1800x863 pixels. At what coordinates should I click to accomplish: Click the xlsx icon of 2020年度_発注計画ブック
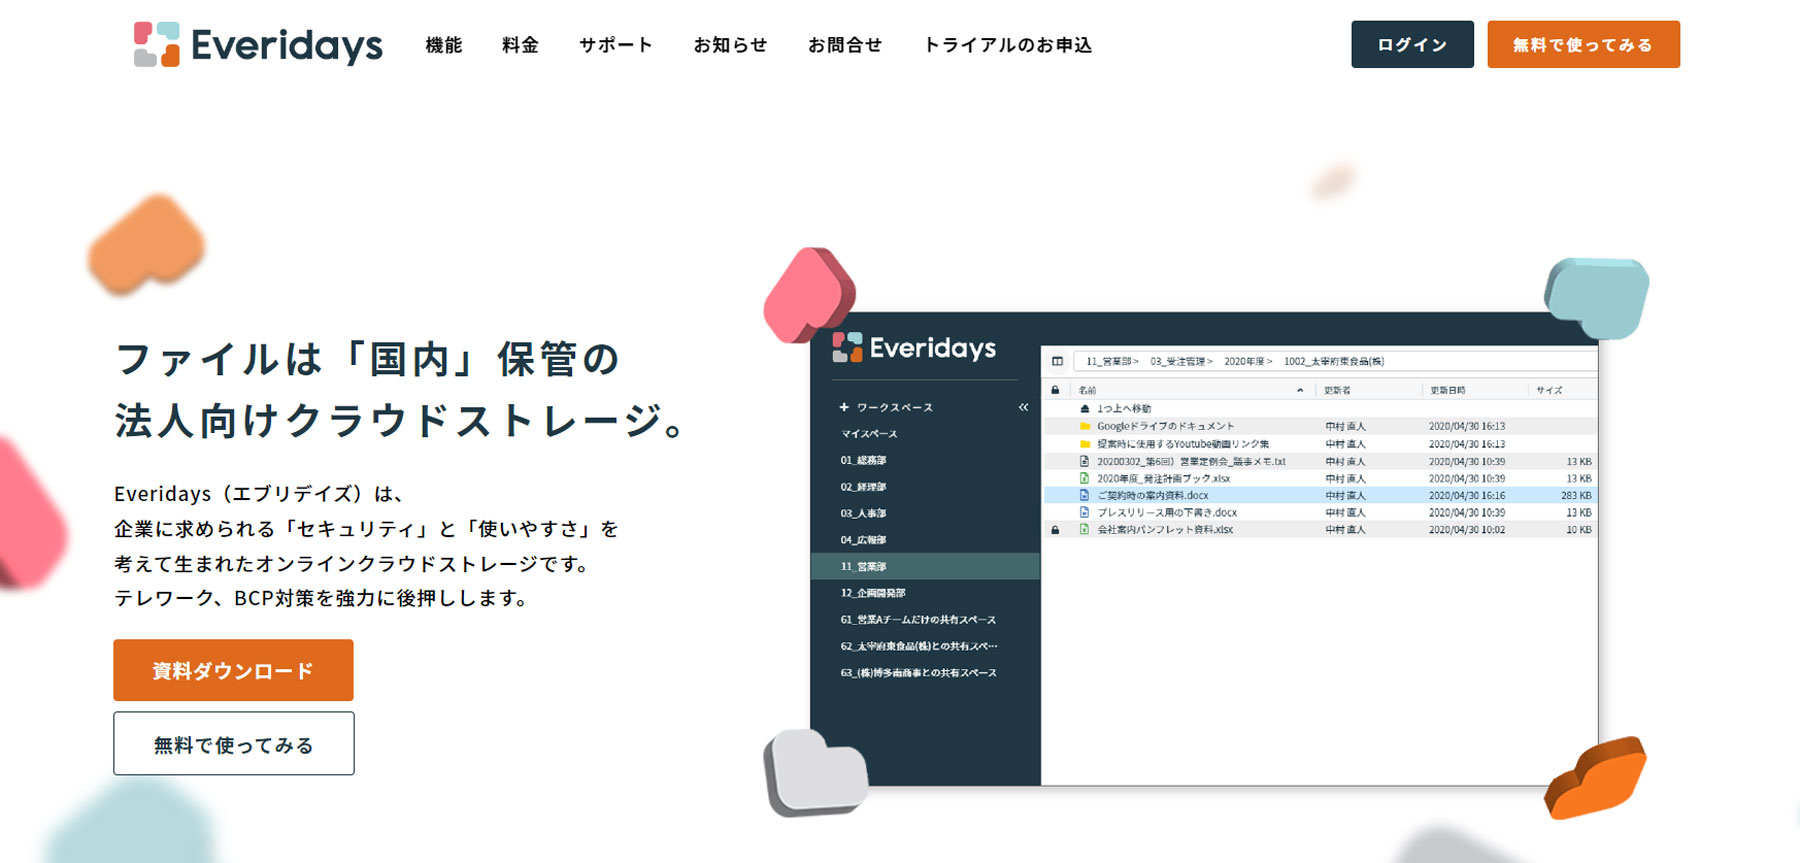tap(1085, 478)
